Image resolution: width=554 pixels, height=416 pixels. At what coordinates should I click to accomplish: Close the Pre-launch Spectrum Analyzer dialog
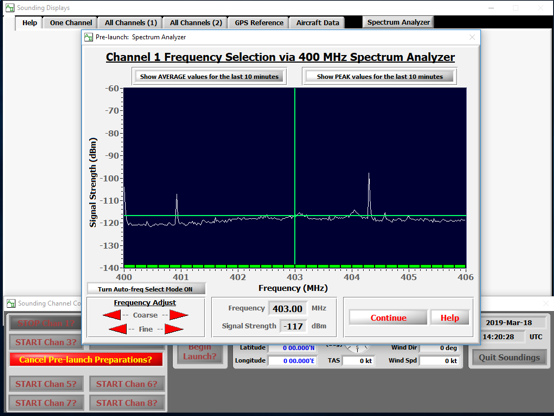pos(472,37)
